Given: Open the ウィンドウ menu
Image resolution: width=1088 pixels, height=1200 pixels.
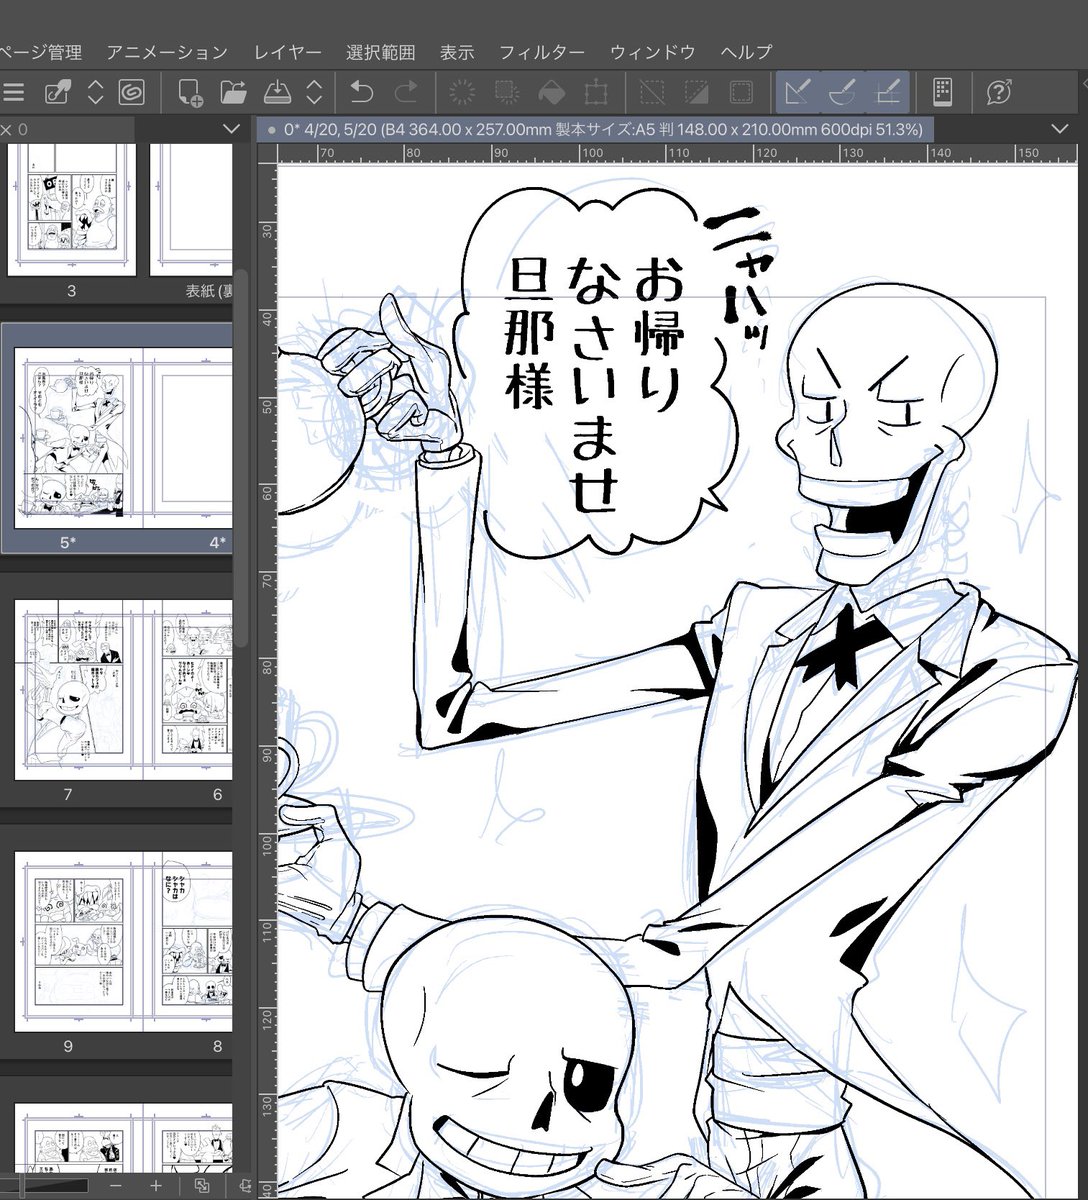Looking at the screenshot, I should (x=653, y=53).
